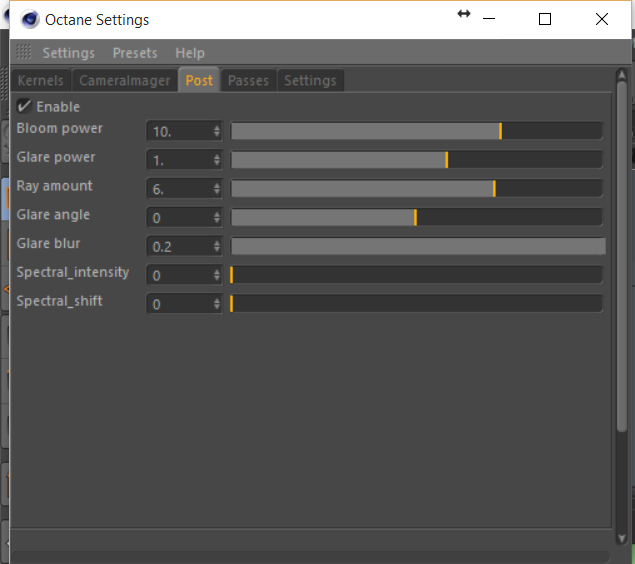Screen dimensions: 635x564
Task: Click the Spectral_shift slider bar
Action: [417, 304]
